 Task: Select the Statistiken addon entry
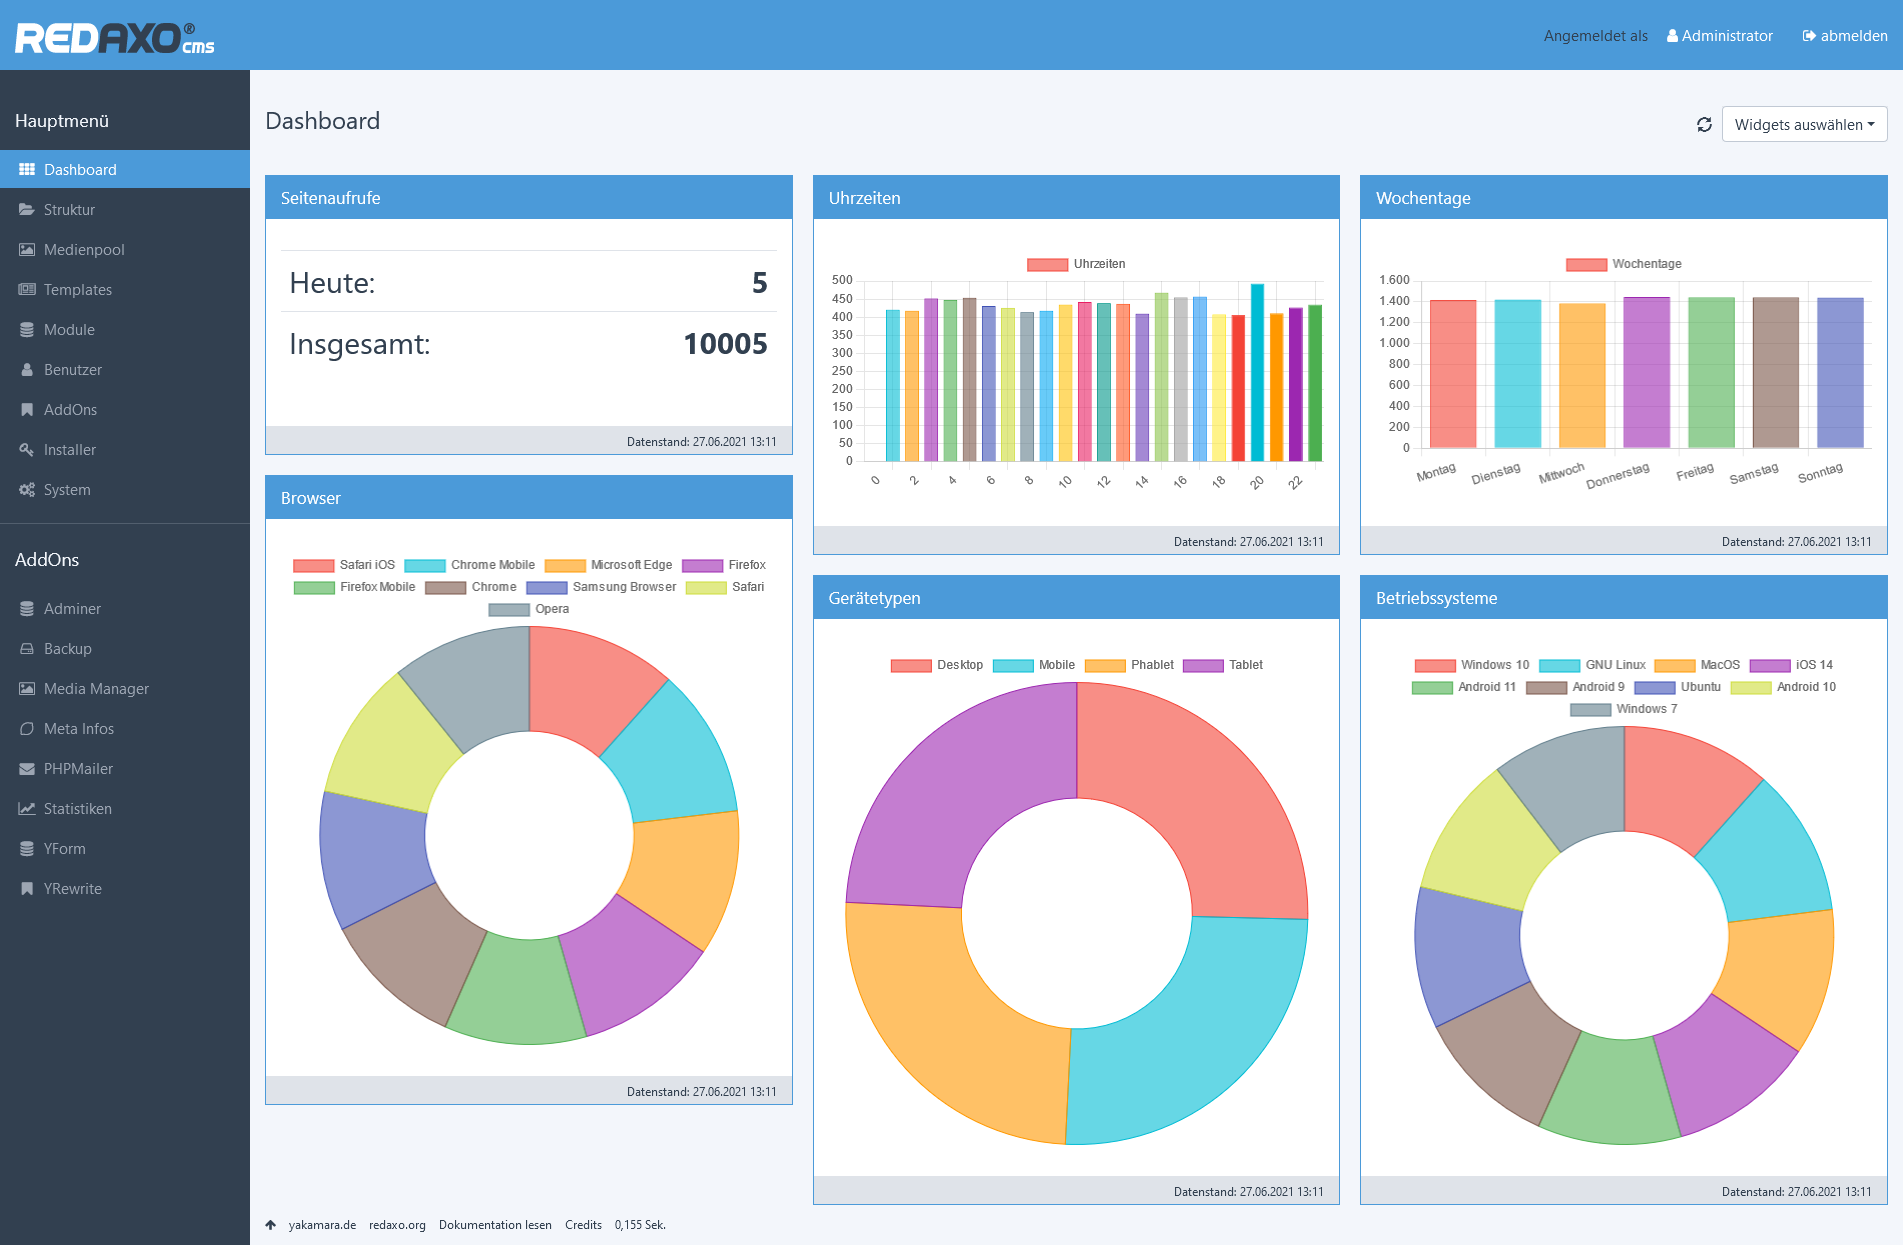[x=125, y=809]
